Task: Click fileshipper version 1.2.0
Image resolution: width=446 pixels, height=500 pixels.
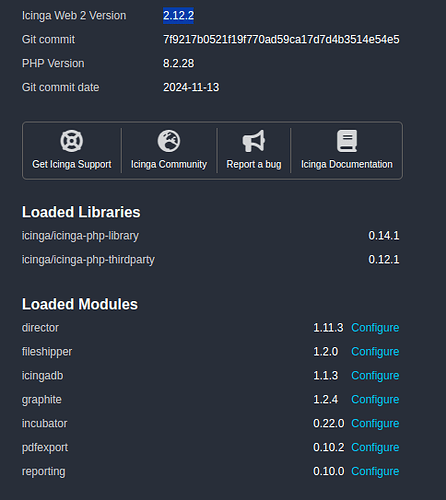Action: 326,352
